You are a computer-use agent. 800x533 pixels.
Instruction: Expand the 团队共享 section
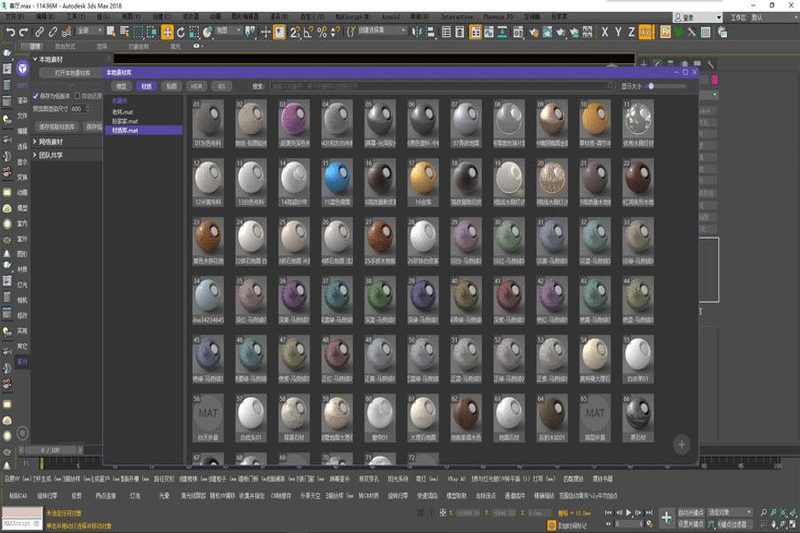50,155
